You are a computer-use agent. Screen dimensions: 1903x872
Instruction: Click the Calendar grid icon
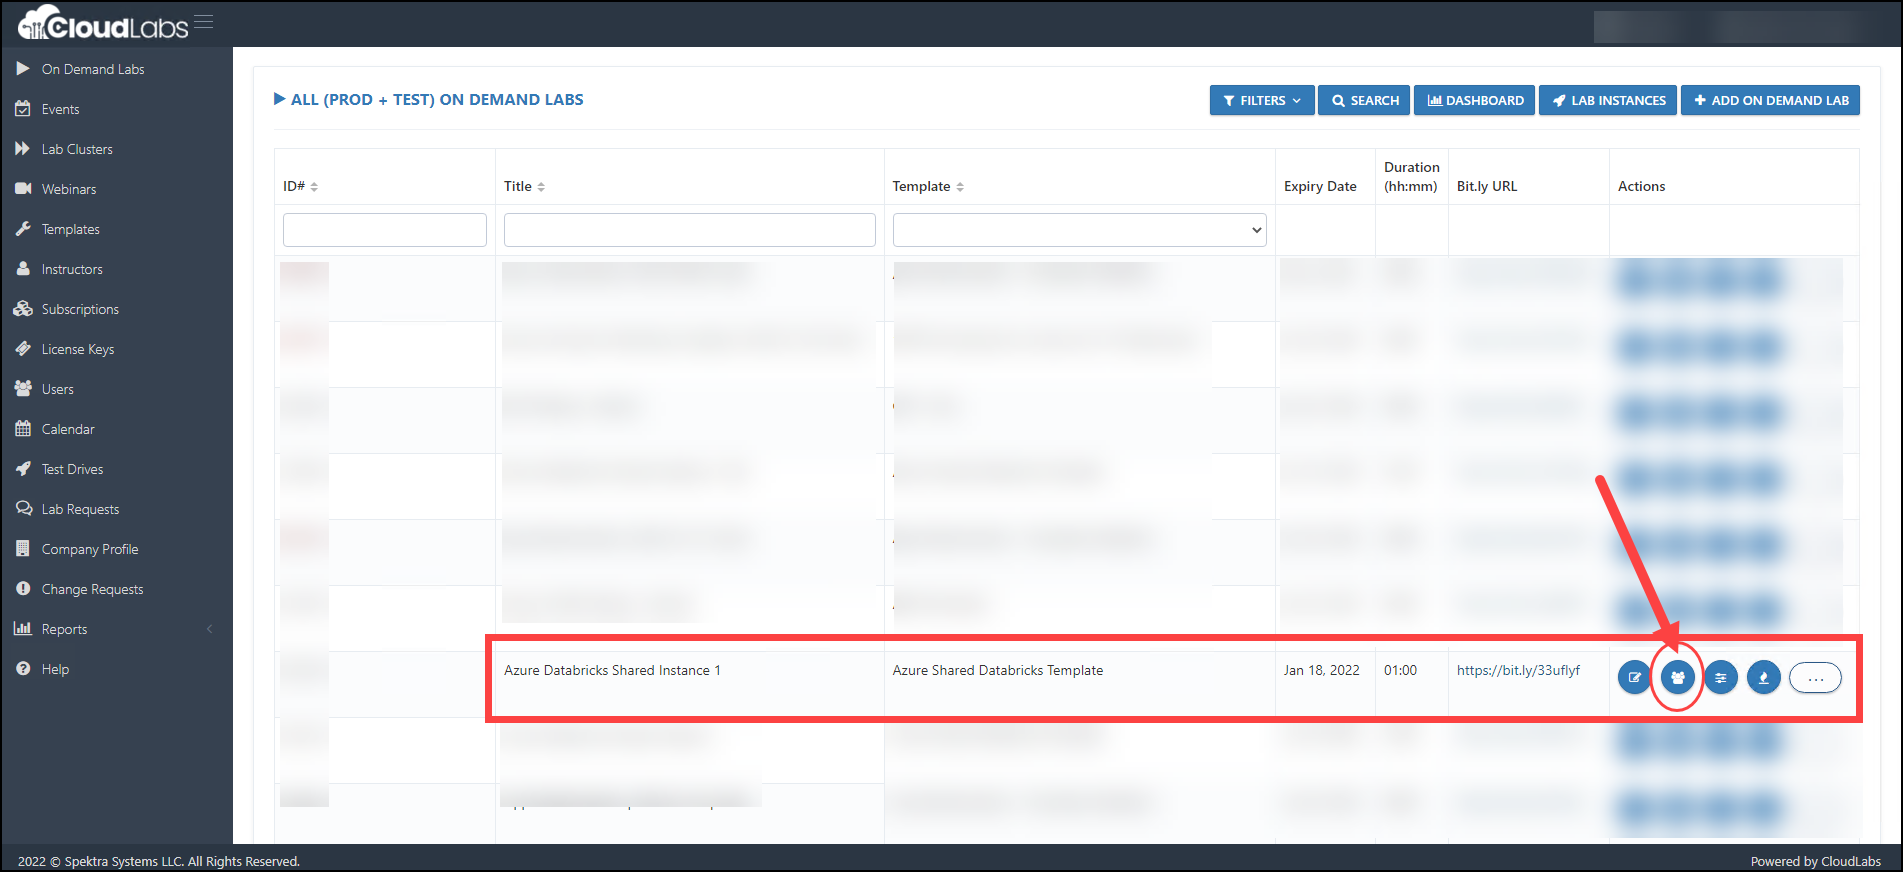23,429
